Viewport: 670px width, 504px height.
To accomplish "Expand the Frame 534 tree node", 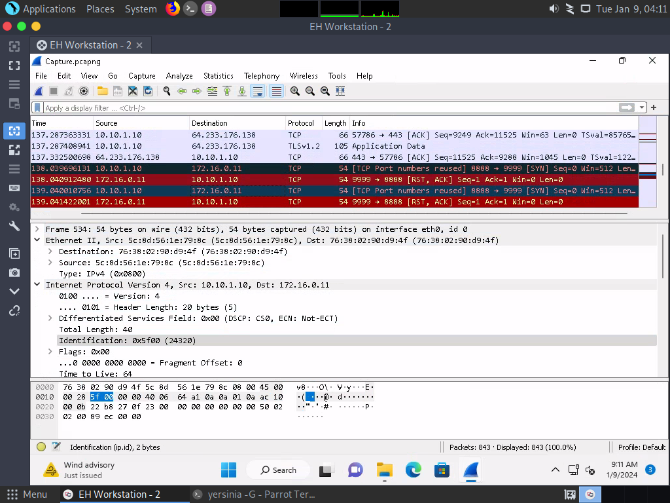I will point(38,229).
